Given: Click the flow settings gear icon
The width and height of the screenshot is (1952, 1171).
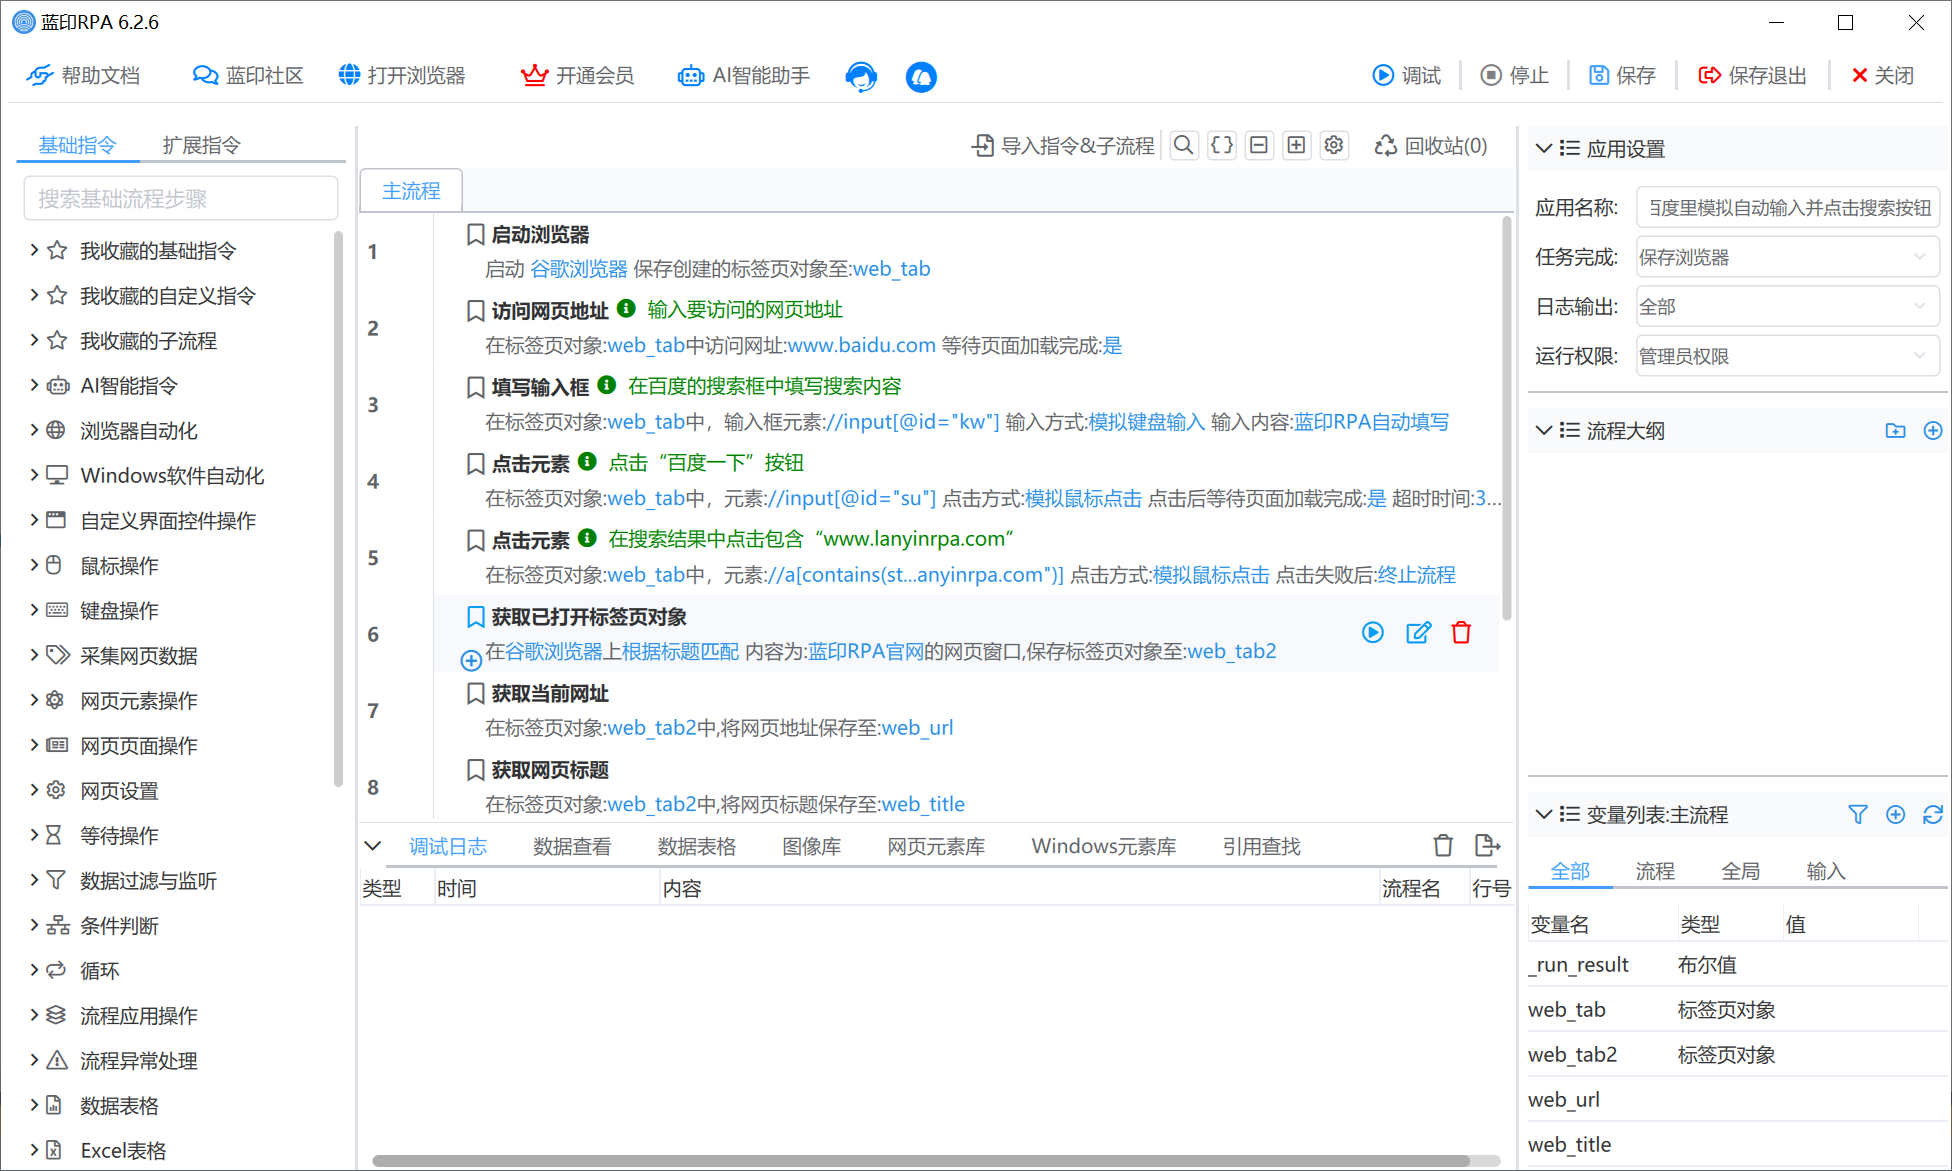Looking at the screenshot, I should pyautogui.click(x=1333, y=146).
